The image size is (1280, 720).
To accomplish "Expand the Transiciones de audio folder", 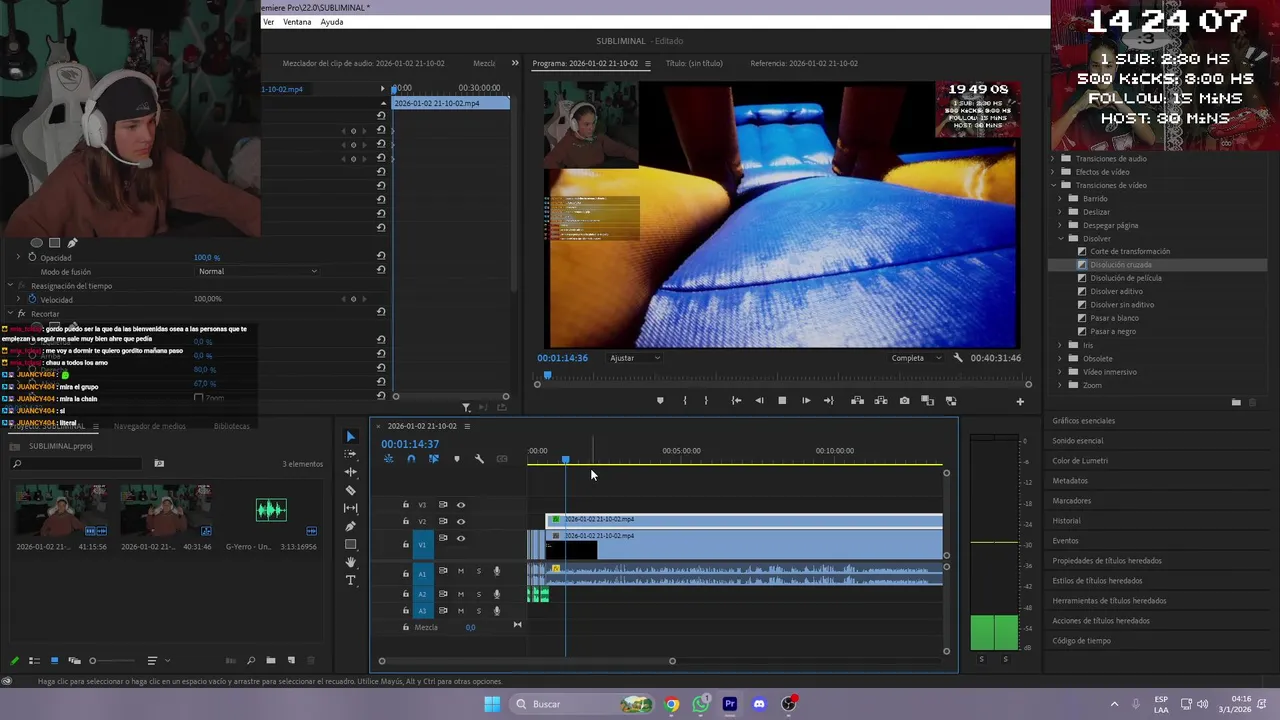I will [1053, 159].
